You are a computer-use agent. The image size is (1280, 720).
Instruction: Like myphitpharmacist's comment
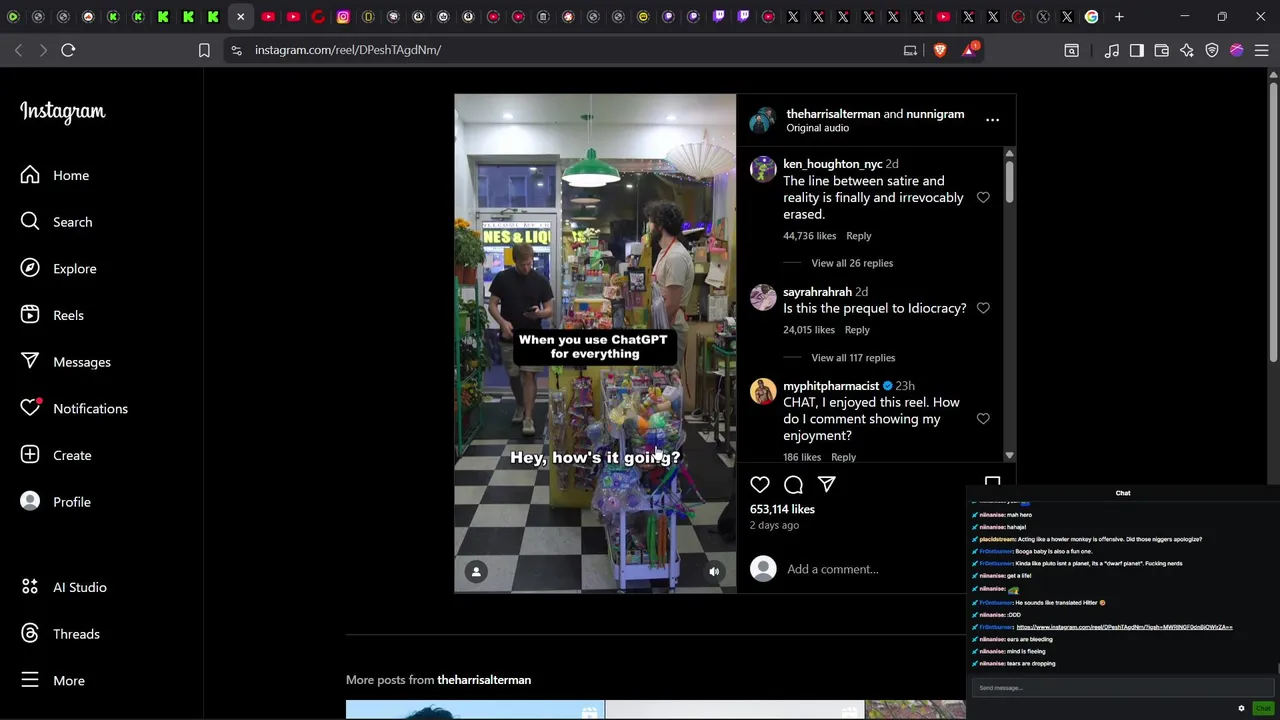983,419
